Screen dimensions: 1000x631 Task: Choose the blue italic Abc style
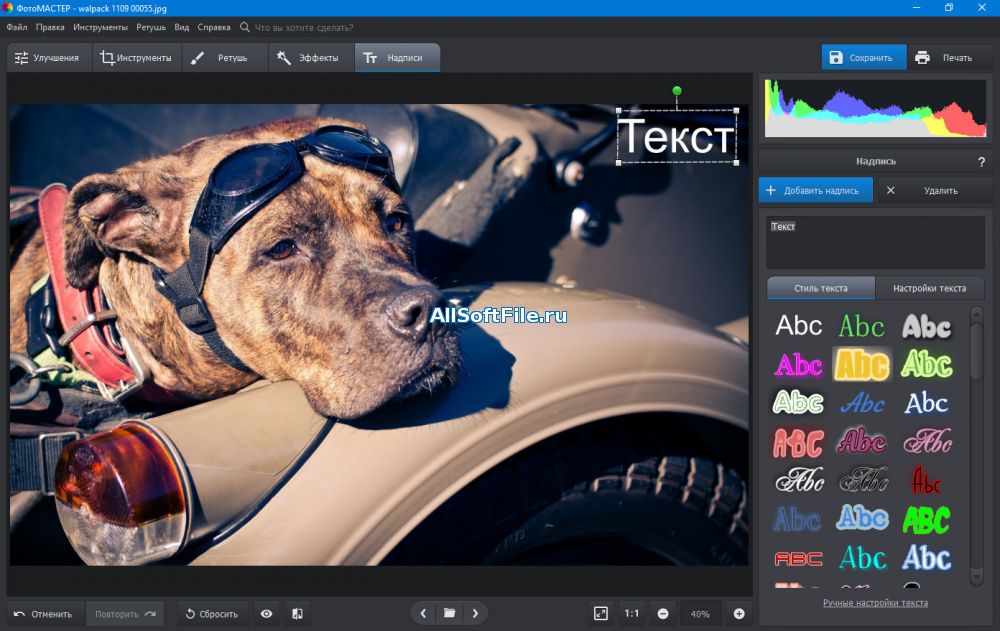tap(862, 403)
